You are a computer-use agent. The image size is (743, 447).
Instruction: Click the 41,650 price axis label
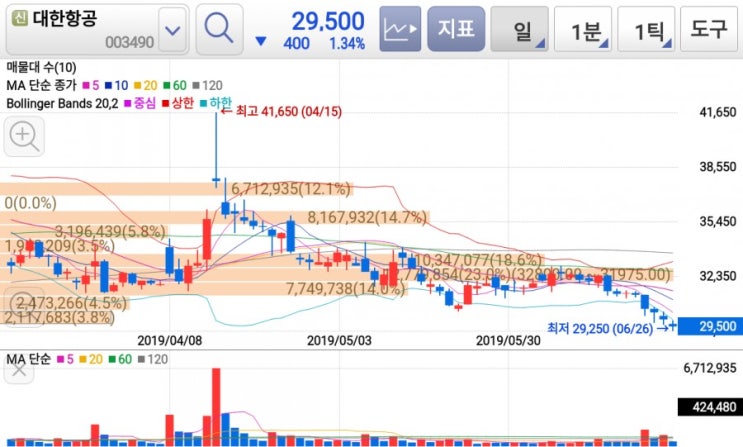717,112
